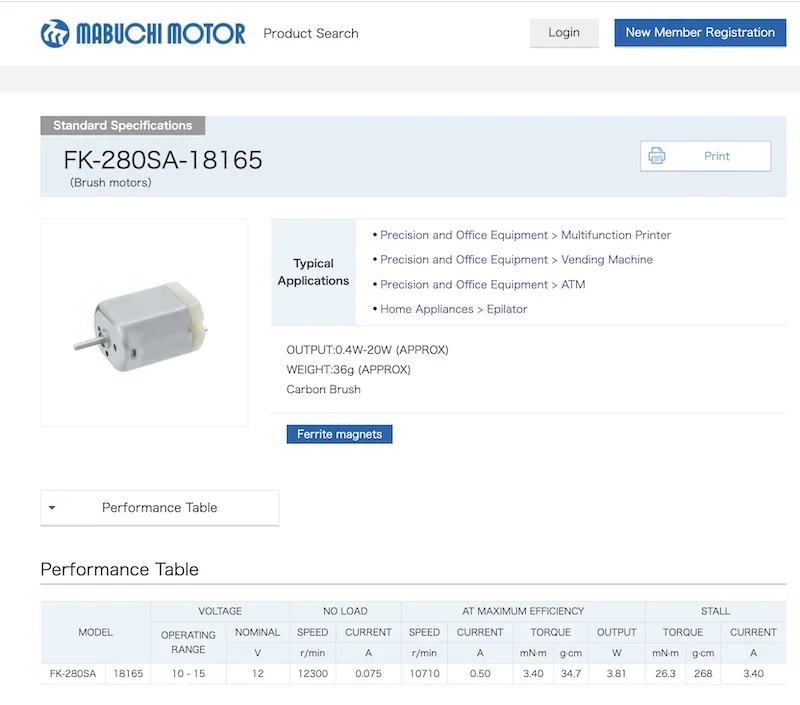Click the FK-280SA model cell
The image size is (800, 705).
[x=73, y=673]
